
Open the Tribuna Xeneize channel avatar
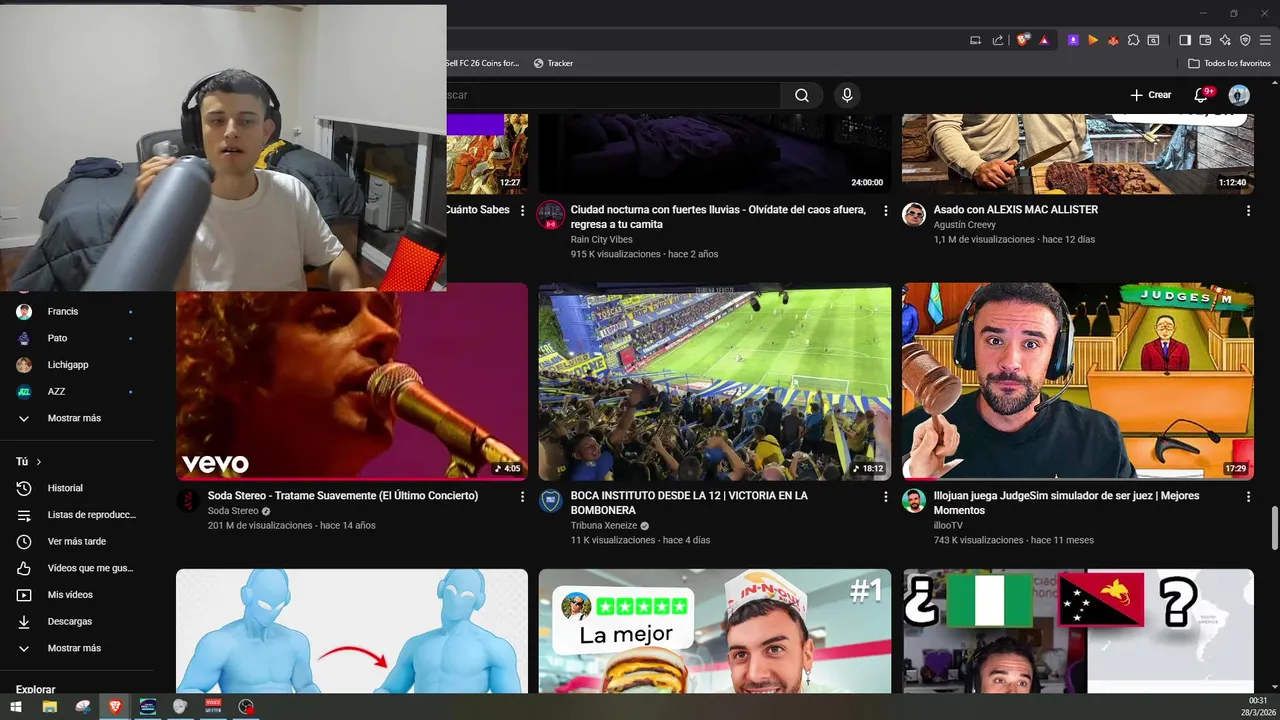[551, 501]
